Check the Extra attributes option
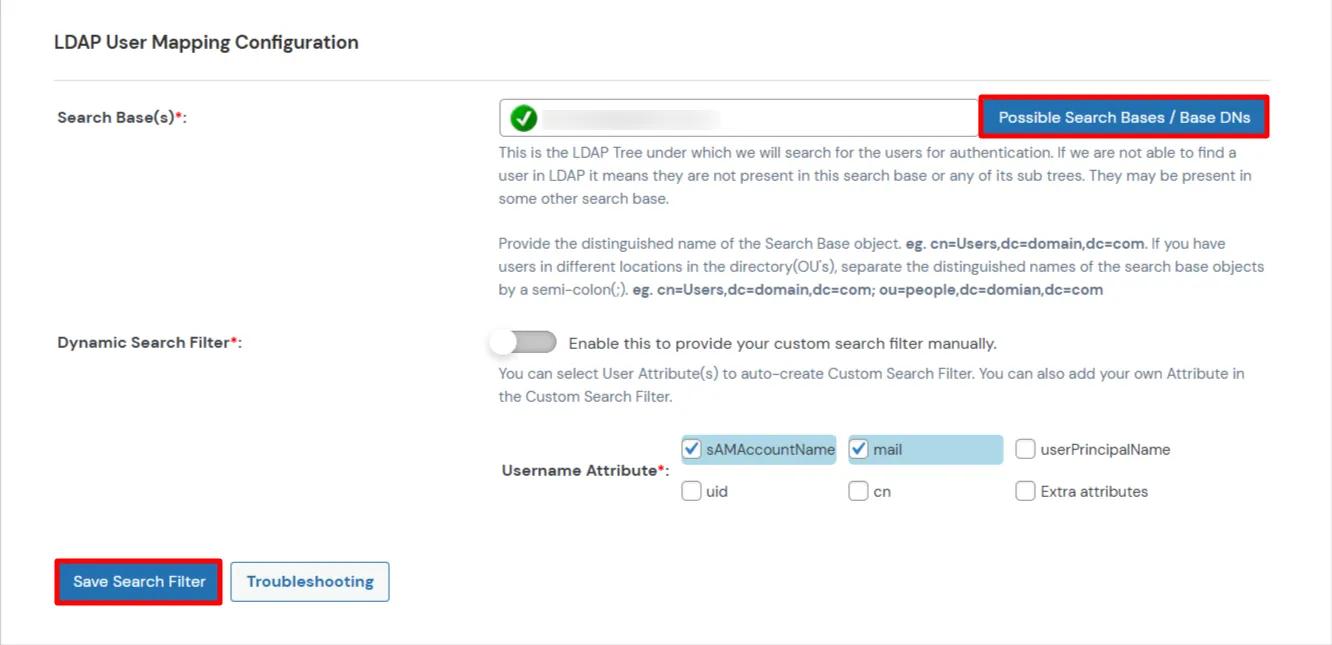 pos(1025,491)
